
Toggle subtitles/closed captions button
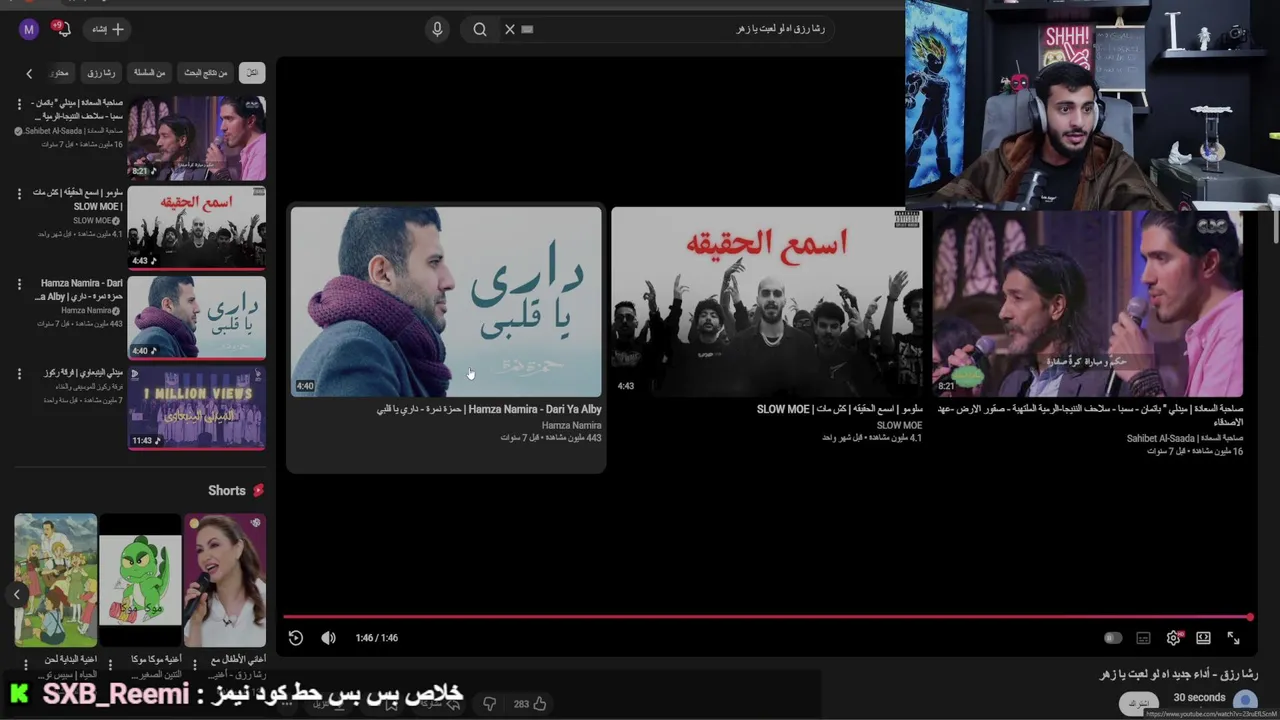point(1143,638)
